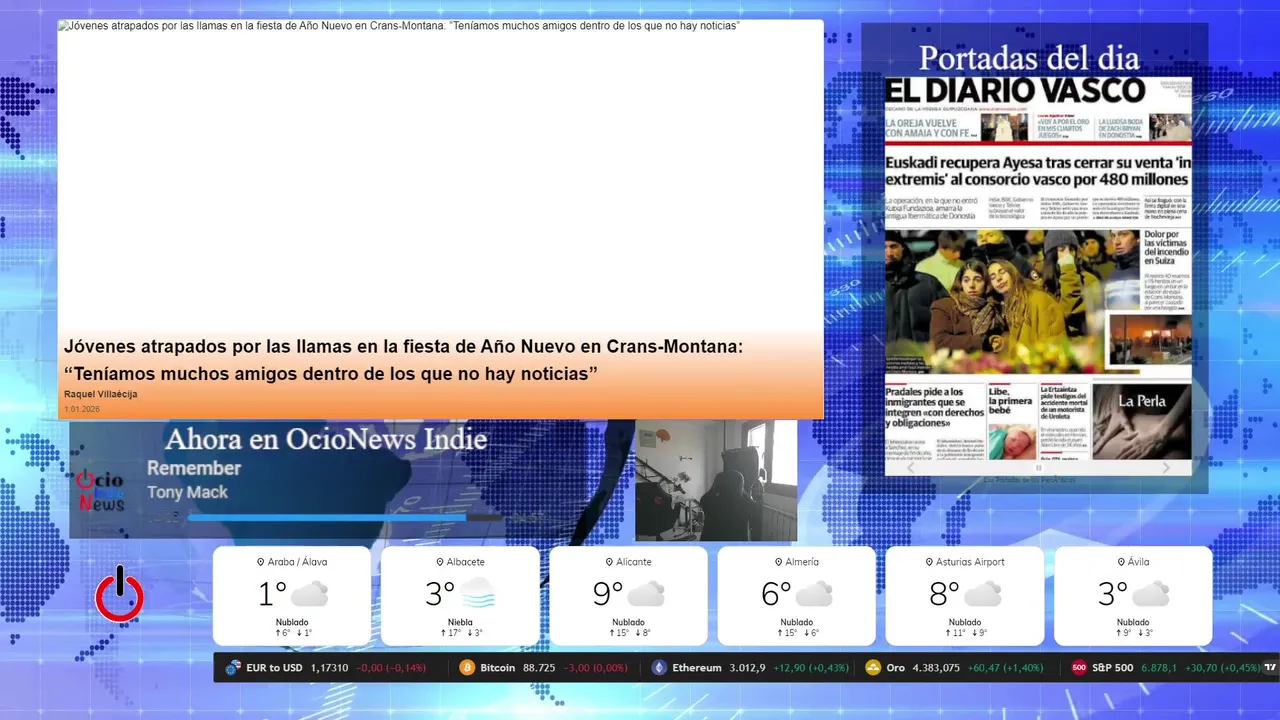Click the Euskadi recupera Ayesa headline
The width and height of the screenshot is (1280, 720).
(x=1038, y=171)
